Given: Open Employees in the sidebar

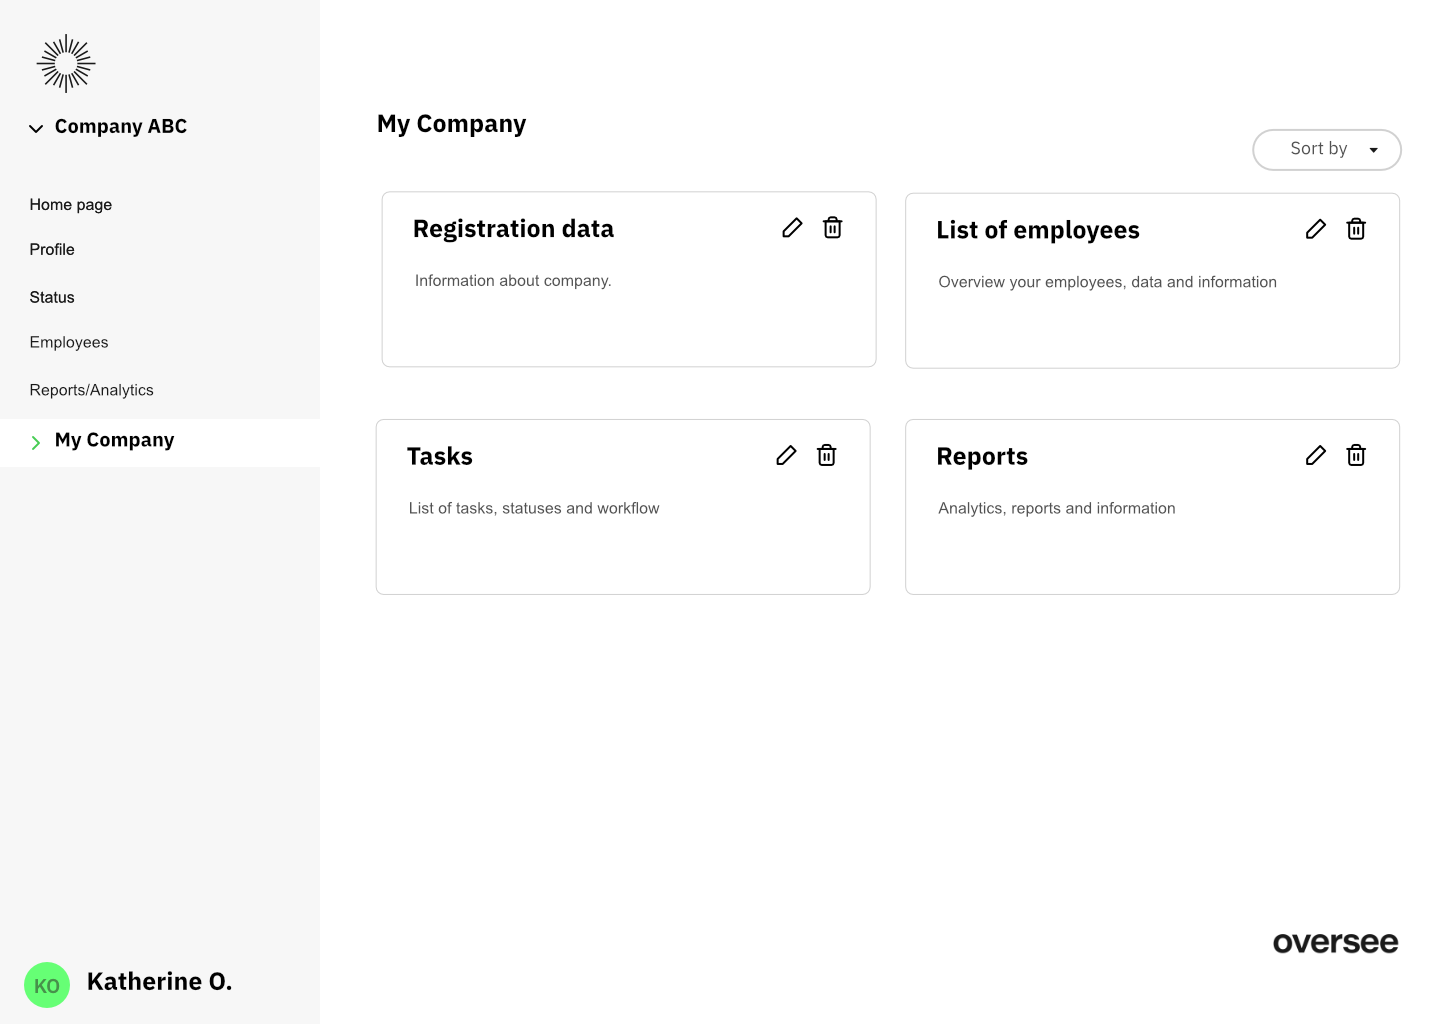Looking at the screenshot, I should tap(69, 342).
